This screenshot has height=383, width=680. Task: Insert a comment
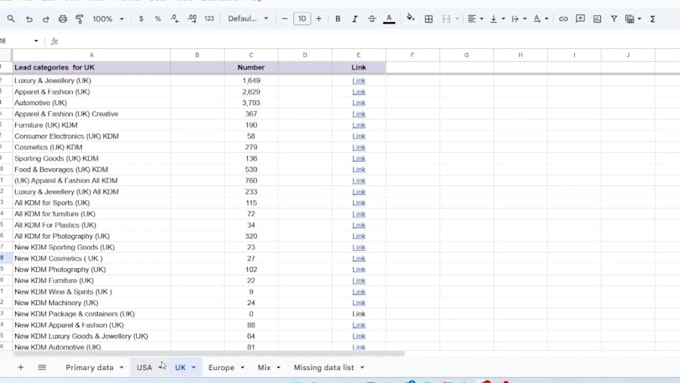580,19
